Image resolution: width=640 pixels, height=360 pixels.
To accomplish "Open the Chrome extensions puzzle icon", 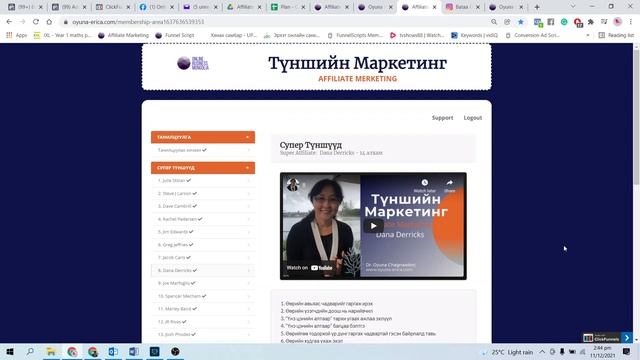I will click(x=591, y=22).
